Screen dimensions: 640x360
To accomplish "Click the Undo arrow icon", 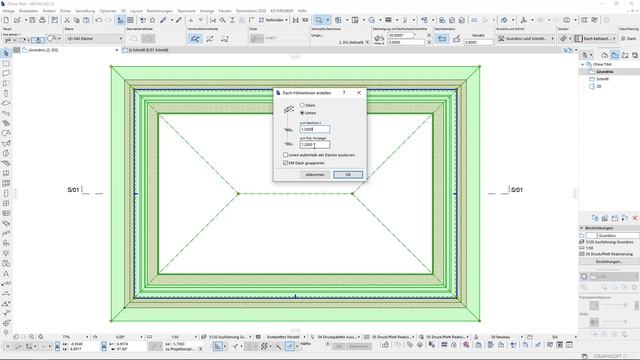I will pos(99,20).
